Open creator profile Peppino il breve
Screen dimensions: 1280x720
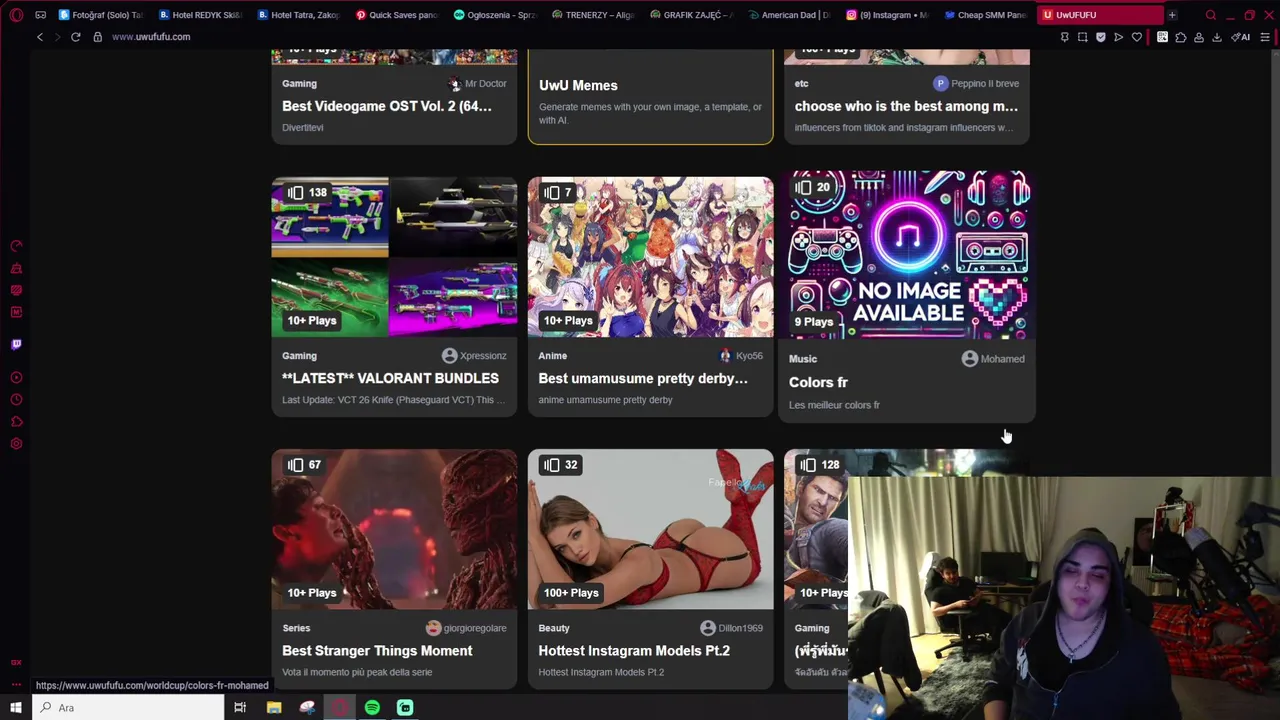pos(976,84)
